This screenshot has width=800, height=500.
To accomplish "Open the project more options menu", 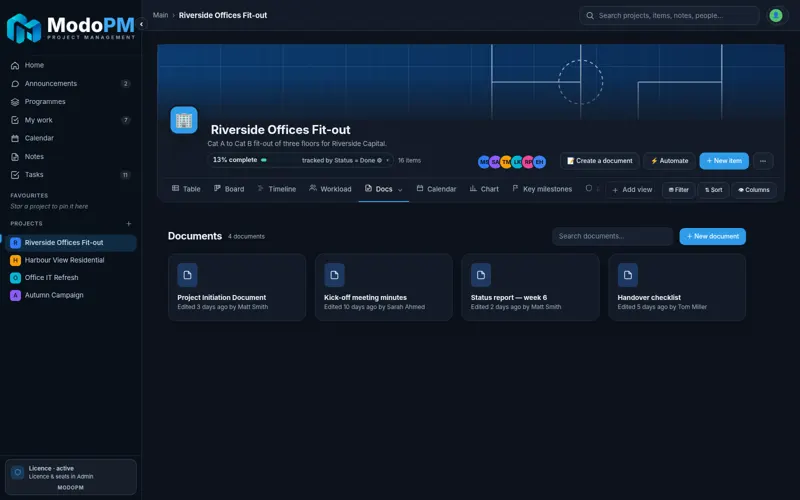I will click(763, 161).
